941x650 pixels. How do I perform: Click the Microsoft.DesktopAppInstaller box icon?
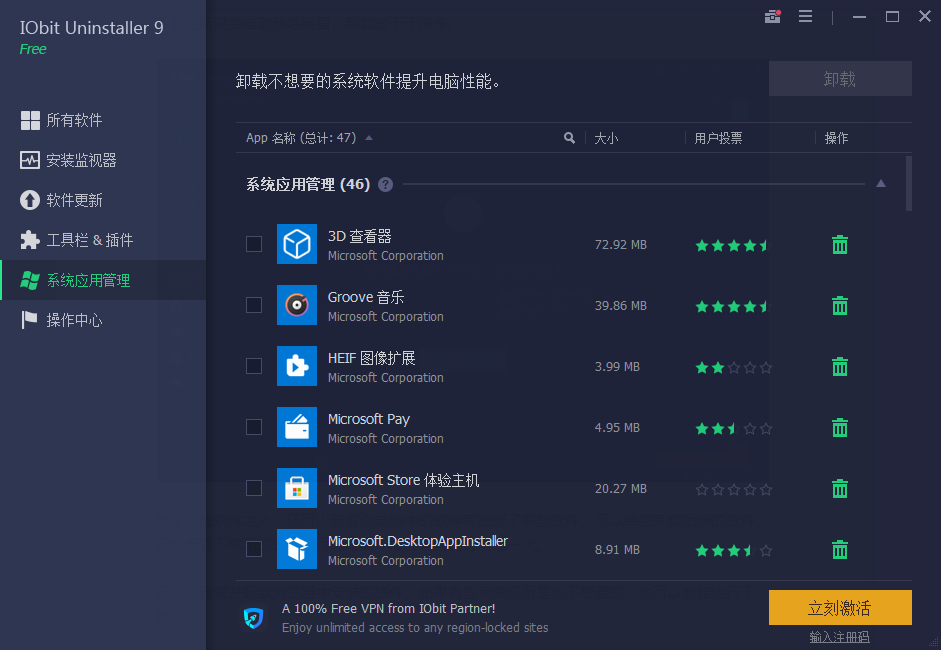click(x=296, y=549)
